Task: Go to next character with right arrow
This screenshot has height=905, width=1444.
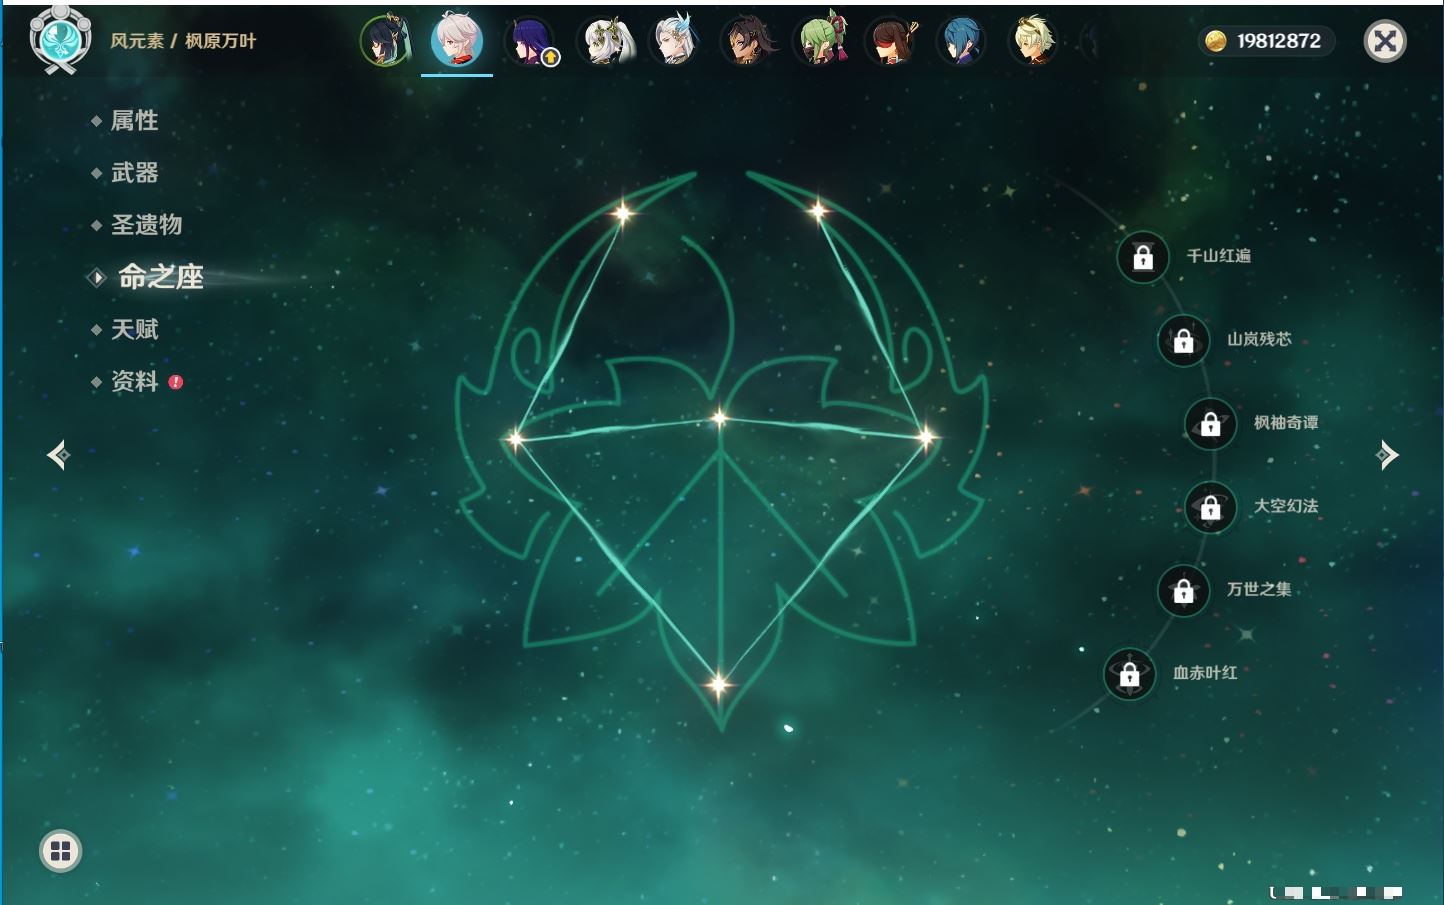Action: [x=1387, y=455]
